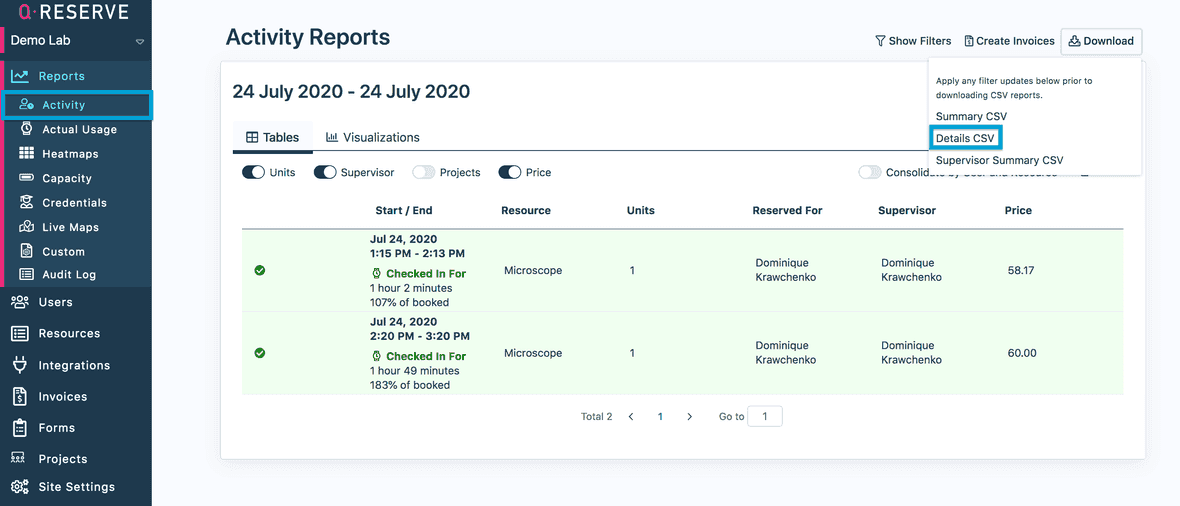Open the Live Maps icon
Image resolution: width=1180 pixels, height=506 pixels.
click(x=26, y=227)
